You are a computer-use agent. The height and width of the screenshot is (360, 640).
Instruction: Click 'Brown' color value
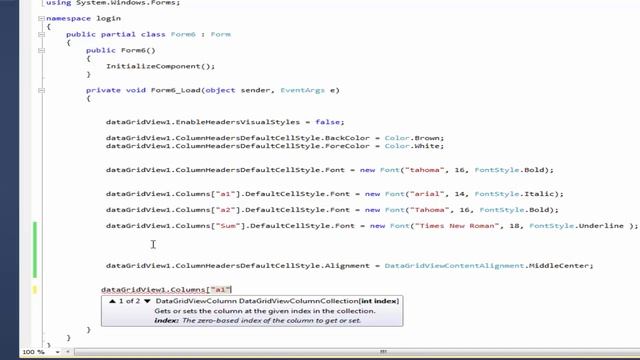(427, 138)
